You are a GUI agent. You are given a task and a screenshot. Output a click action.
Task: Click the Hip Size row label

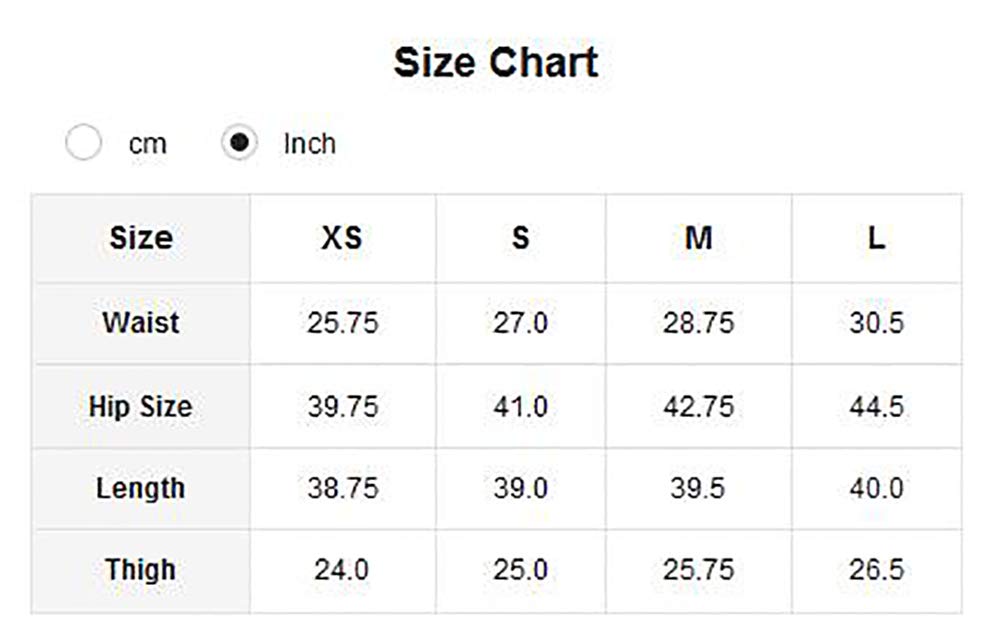(x=140, y=407)
